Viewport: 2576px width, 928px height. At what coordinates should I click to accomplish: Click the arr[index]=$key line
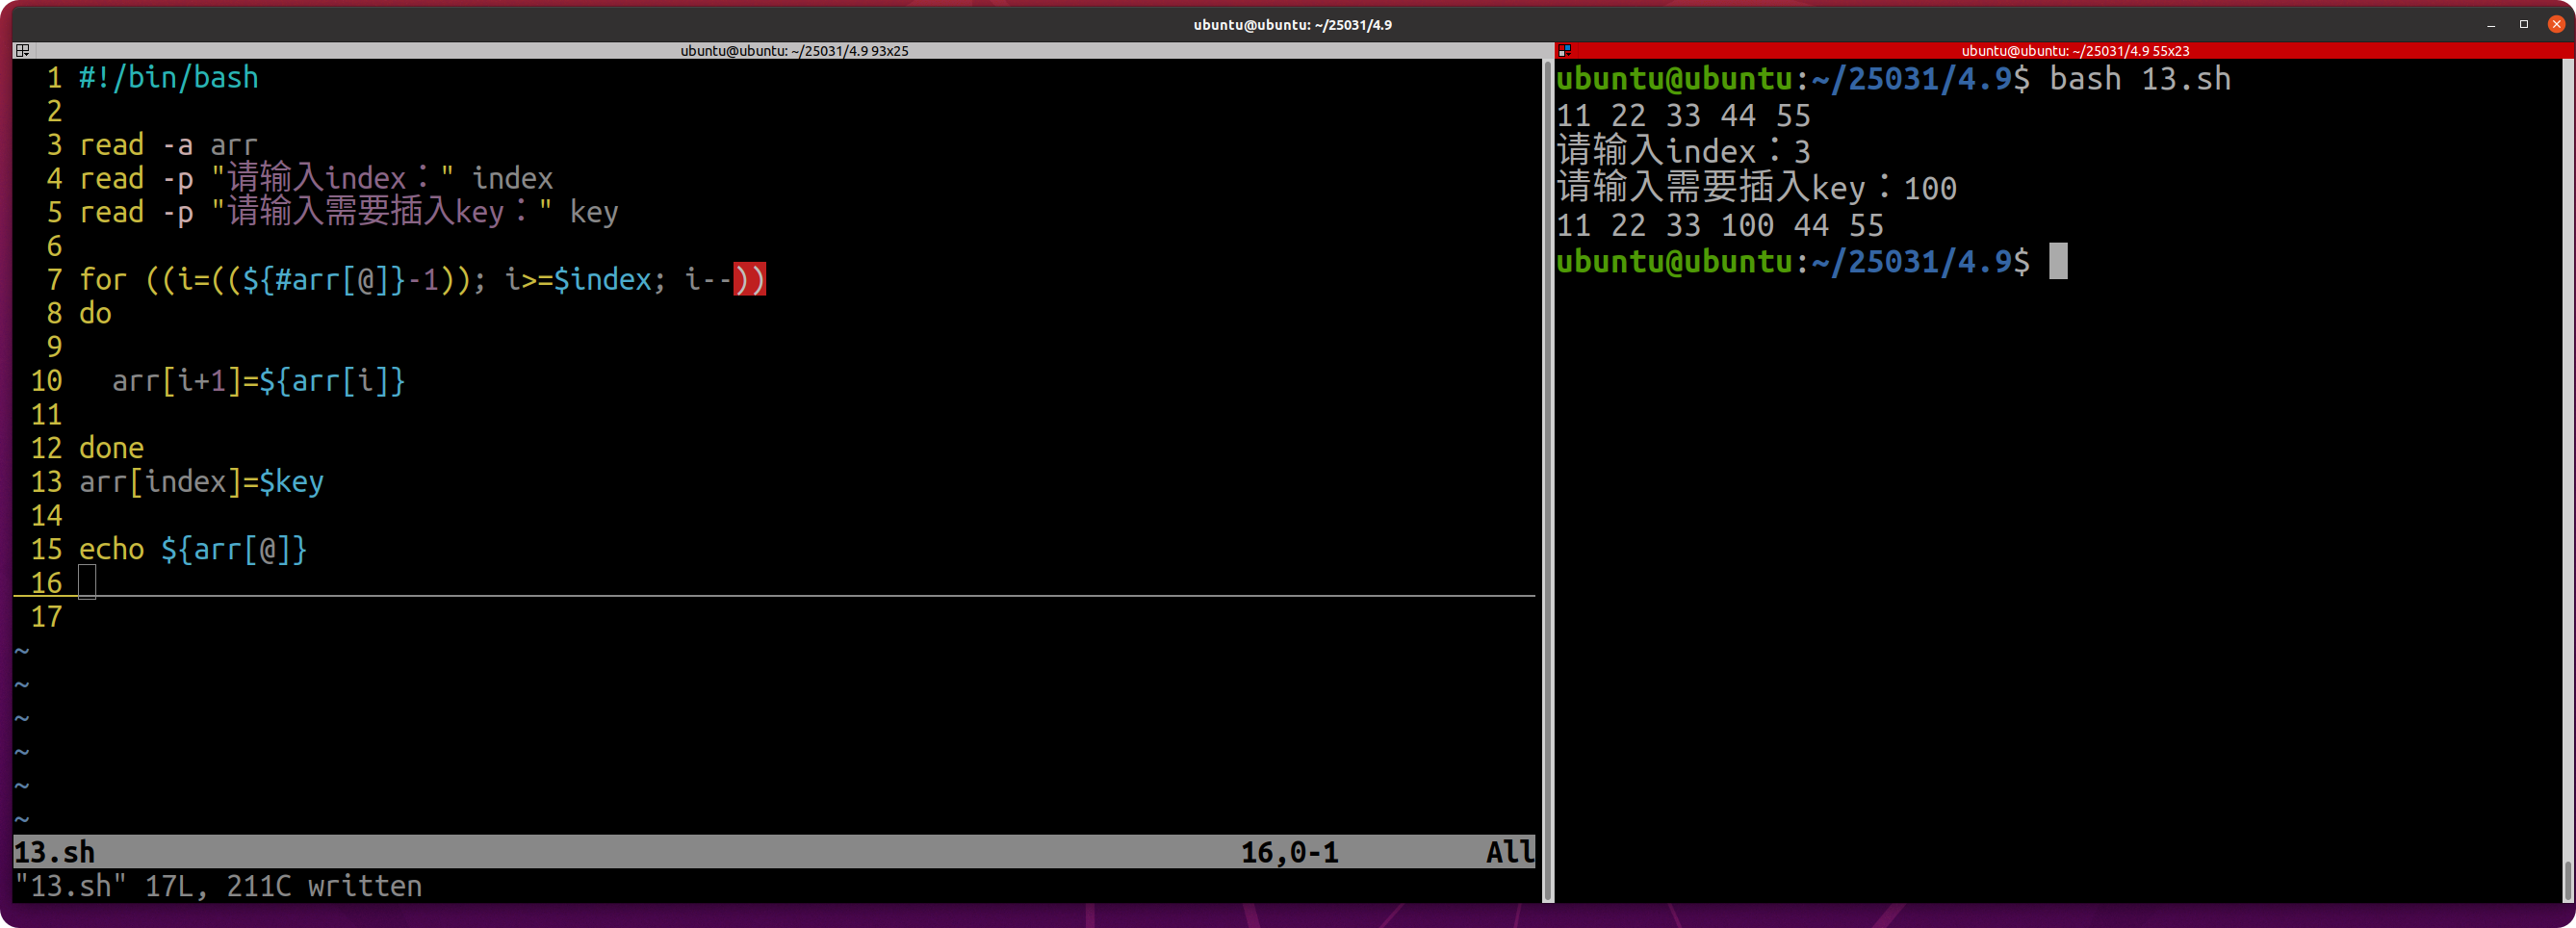coord(201,482)
